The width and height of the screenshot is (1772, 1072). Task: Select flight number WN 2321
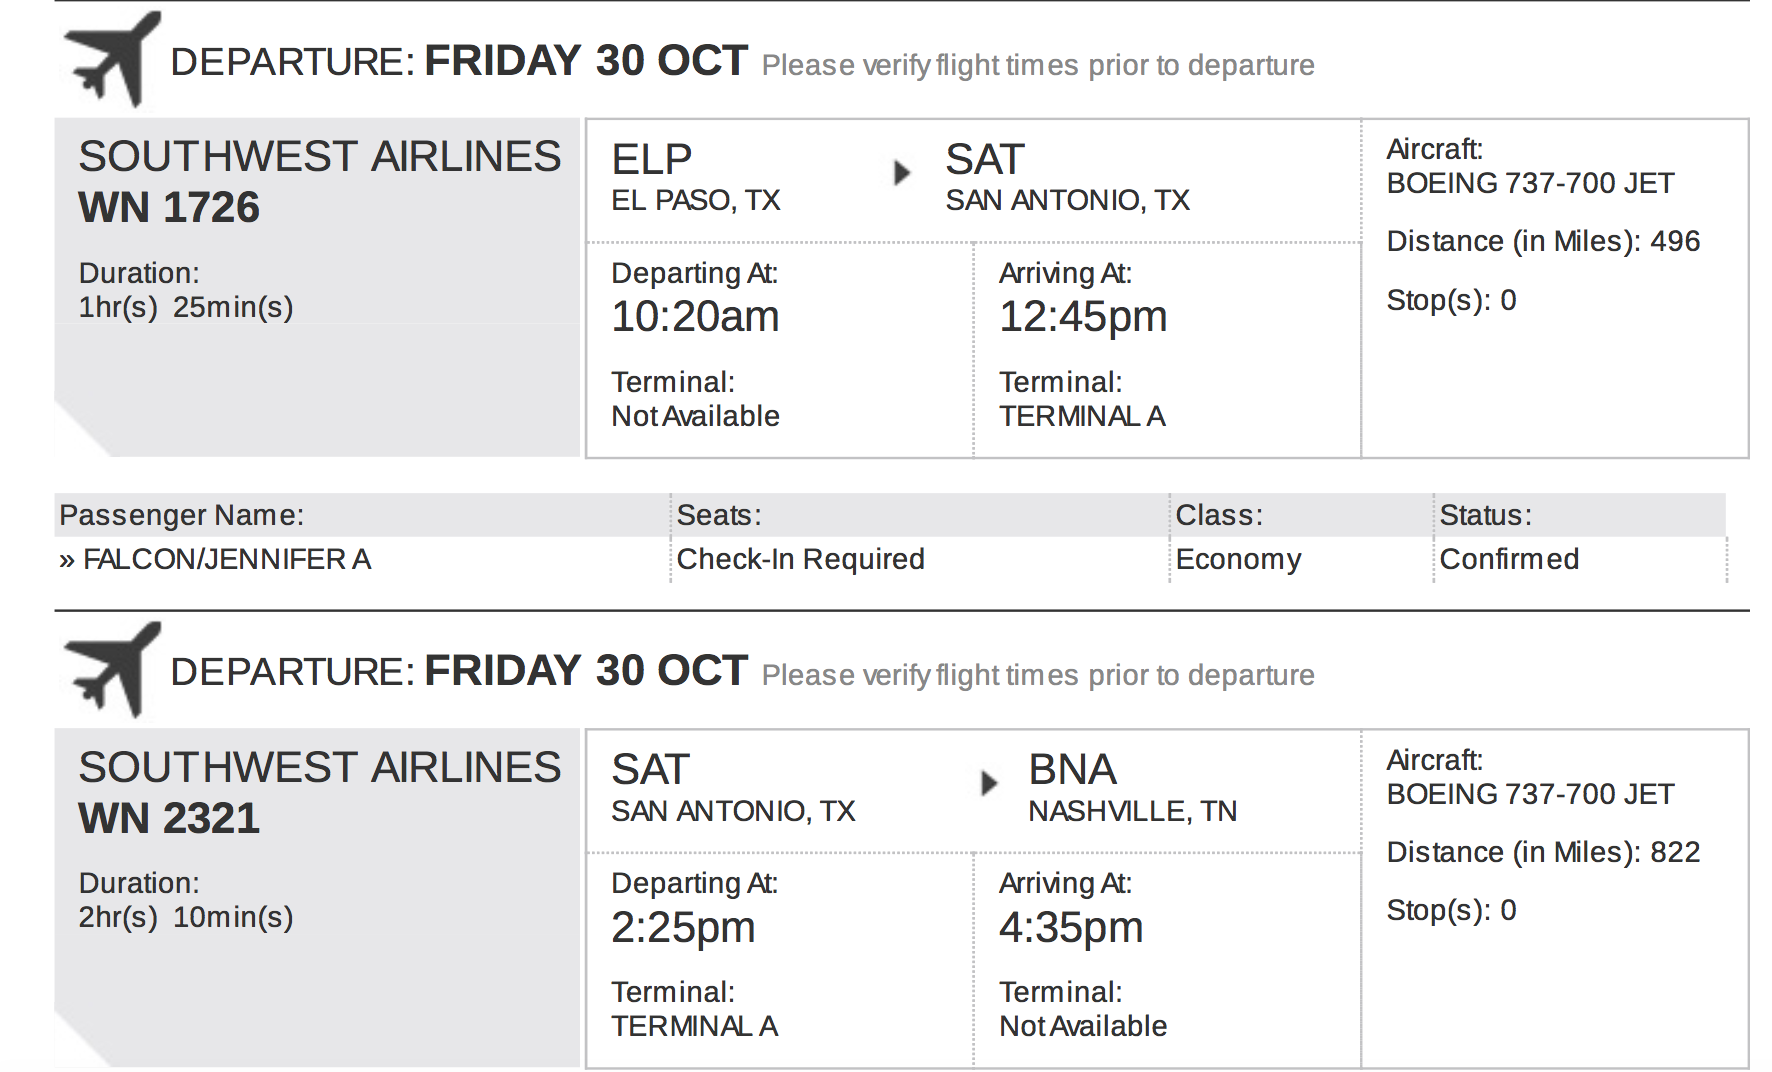[x=169, y=818]
